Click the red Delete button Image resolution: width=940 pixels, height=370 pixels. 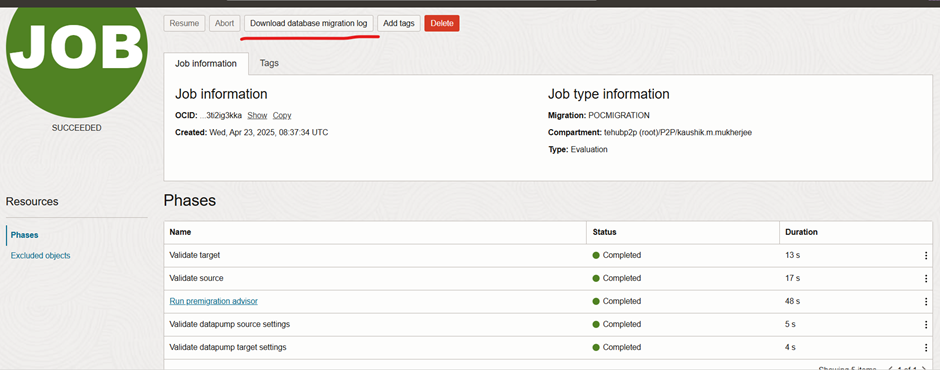tap(442, 23)
